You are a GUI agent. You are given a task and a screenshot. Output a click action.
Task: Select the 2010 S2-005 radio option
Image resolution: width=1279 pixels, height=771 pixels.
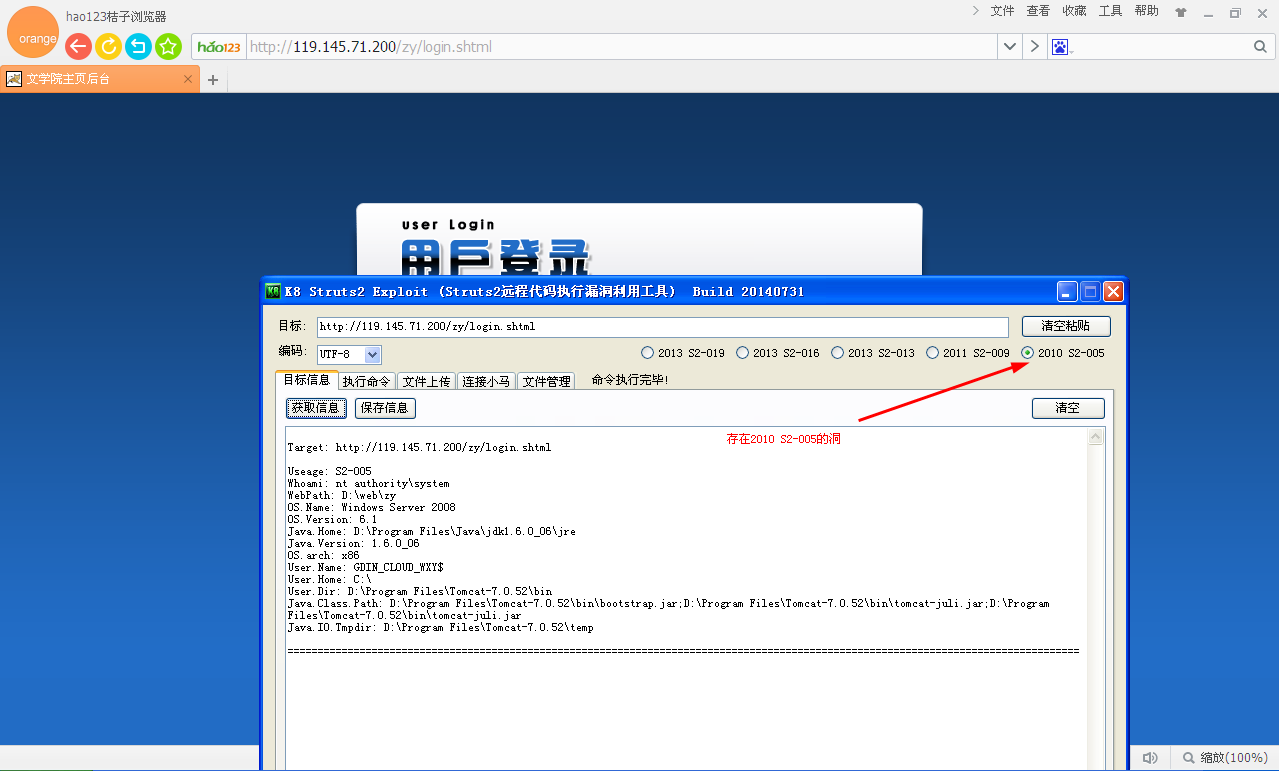[1063, 353]
